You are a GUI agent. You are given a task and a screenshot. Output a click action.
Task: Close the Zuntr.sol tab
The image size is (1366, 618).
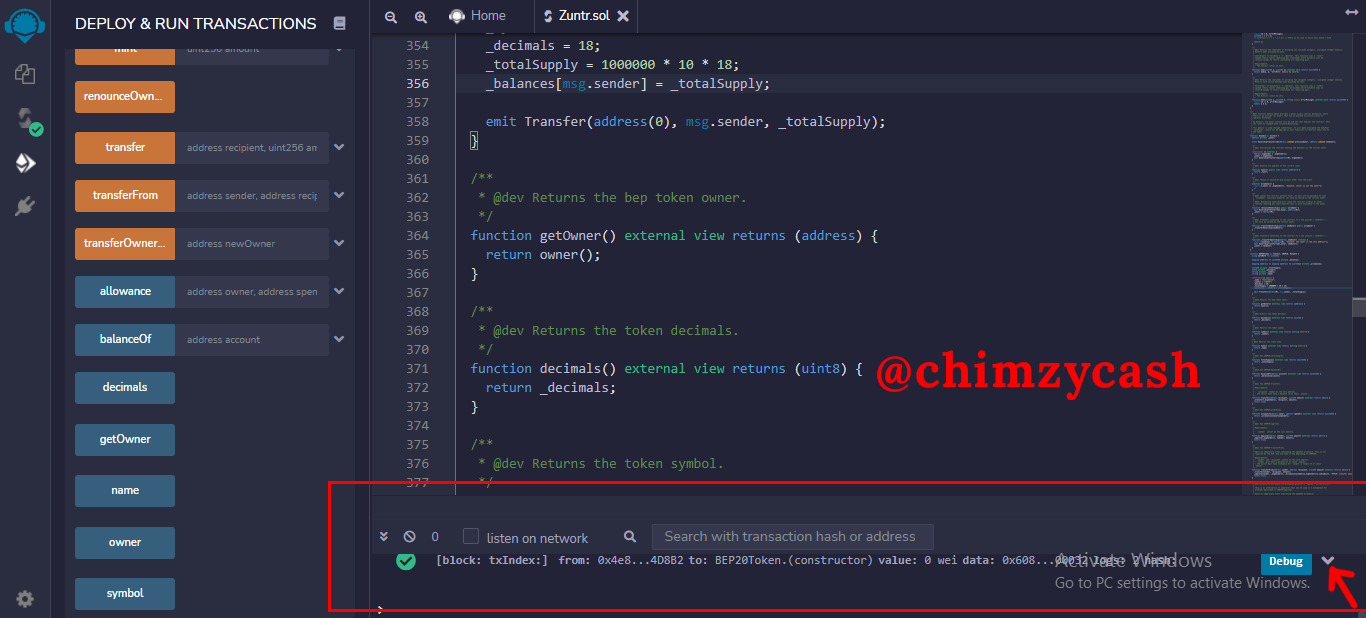point(623,16)
